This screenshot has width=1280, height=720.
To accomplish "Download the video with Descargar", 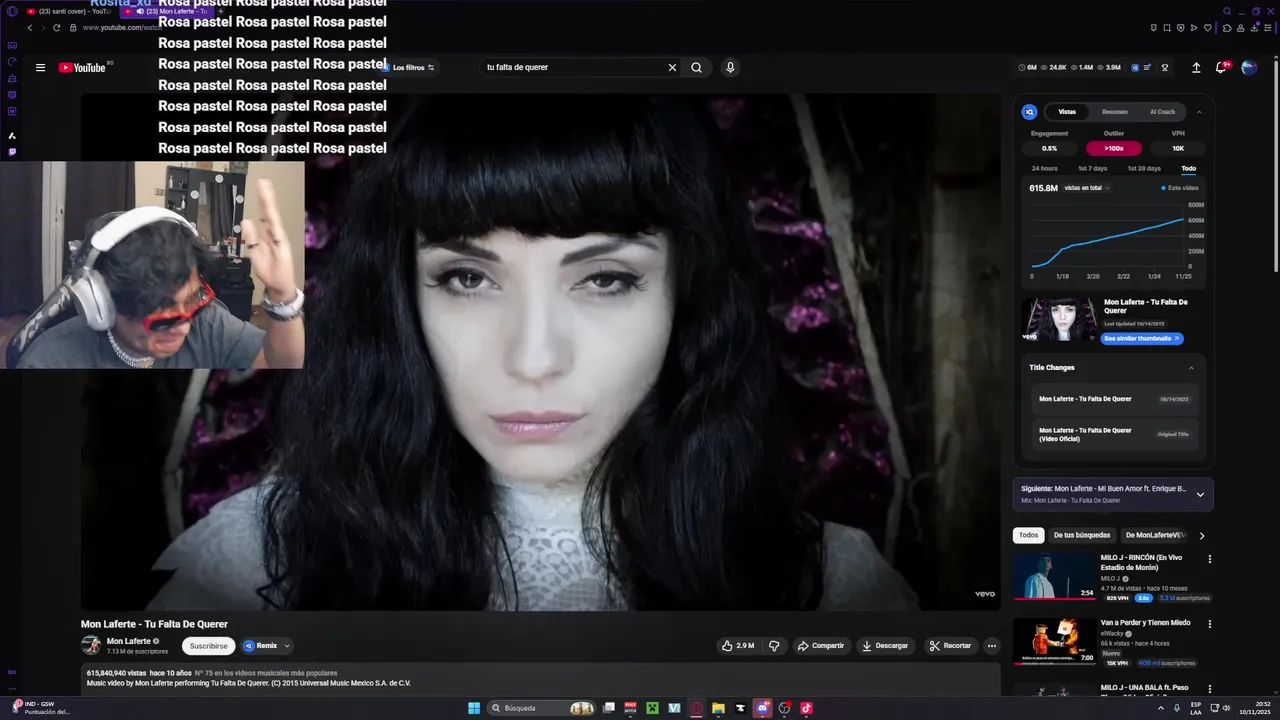I will (886, 646).
